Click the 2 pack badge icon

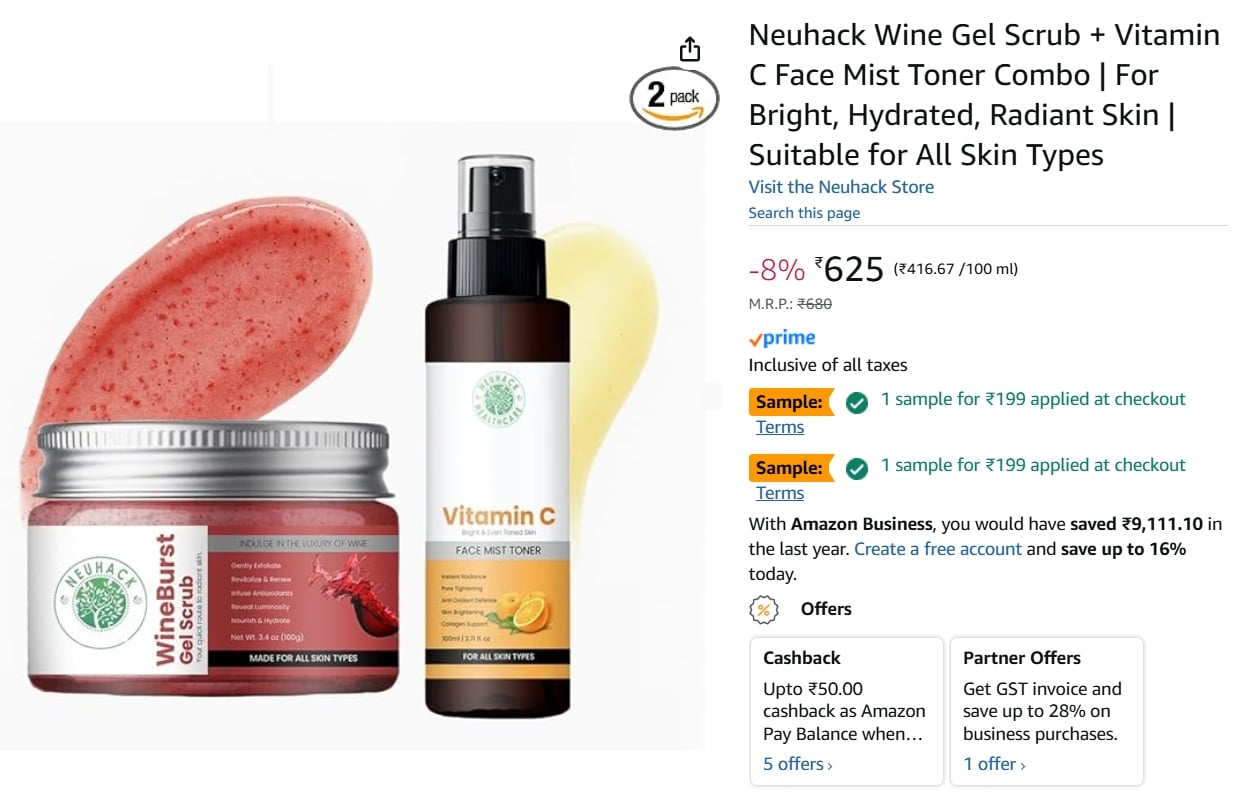point(674,98)
